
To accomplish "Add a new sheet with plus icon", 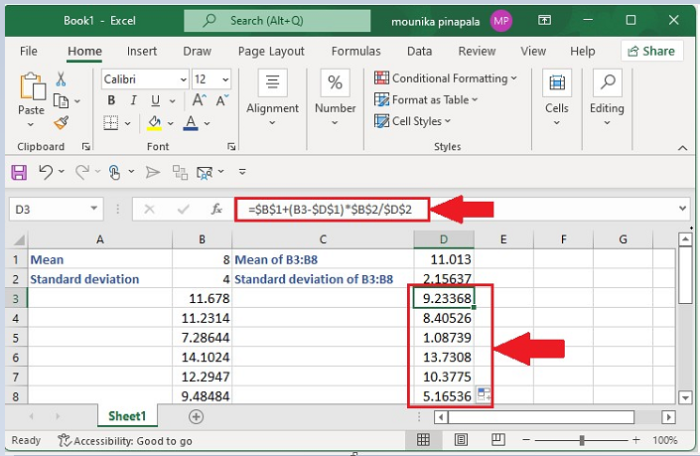I will coord(196,416).
